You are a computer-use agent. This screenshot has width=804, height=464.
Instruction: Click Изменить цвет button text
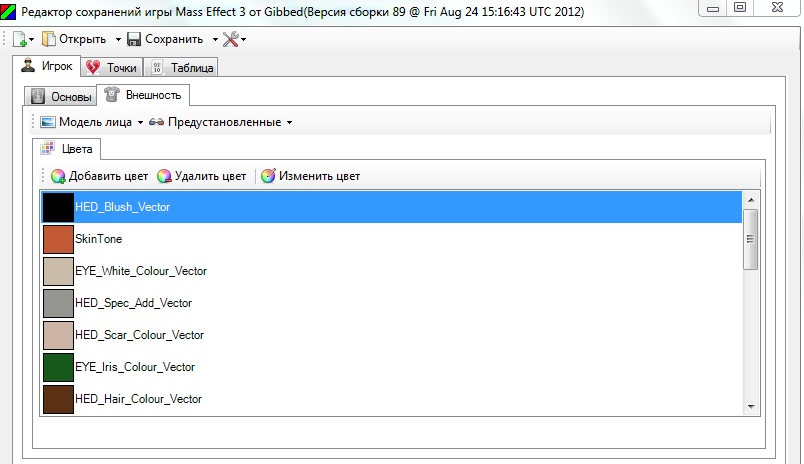319,176
